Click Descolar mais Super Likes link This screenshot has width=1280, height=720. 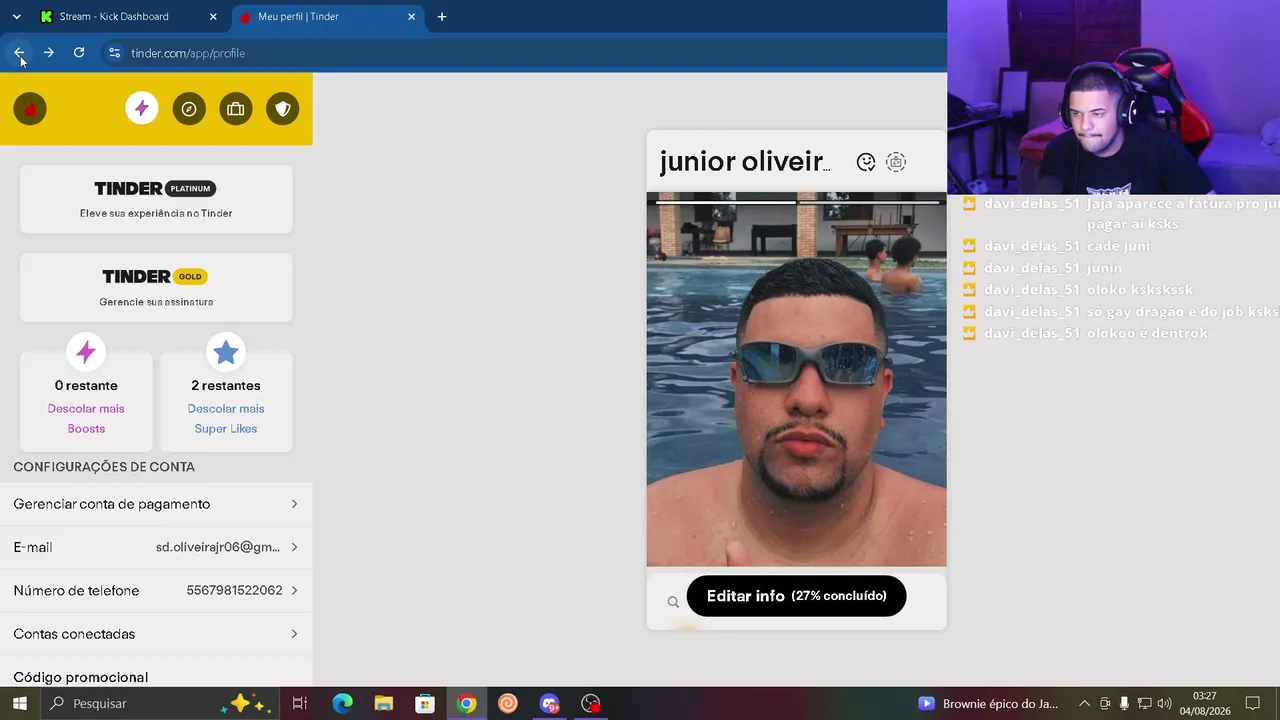coord(226,419)
